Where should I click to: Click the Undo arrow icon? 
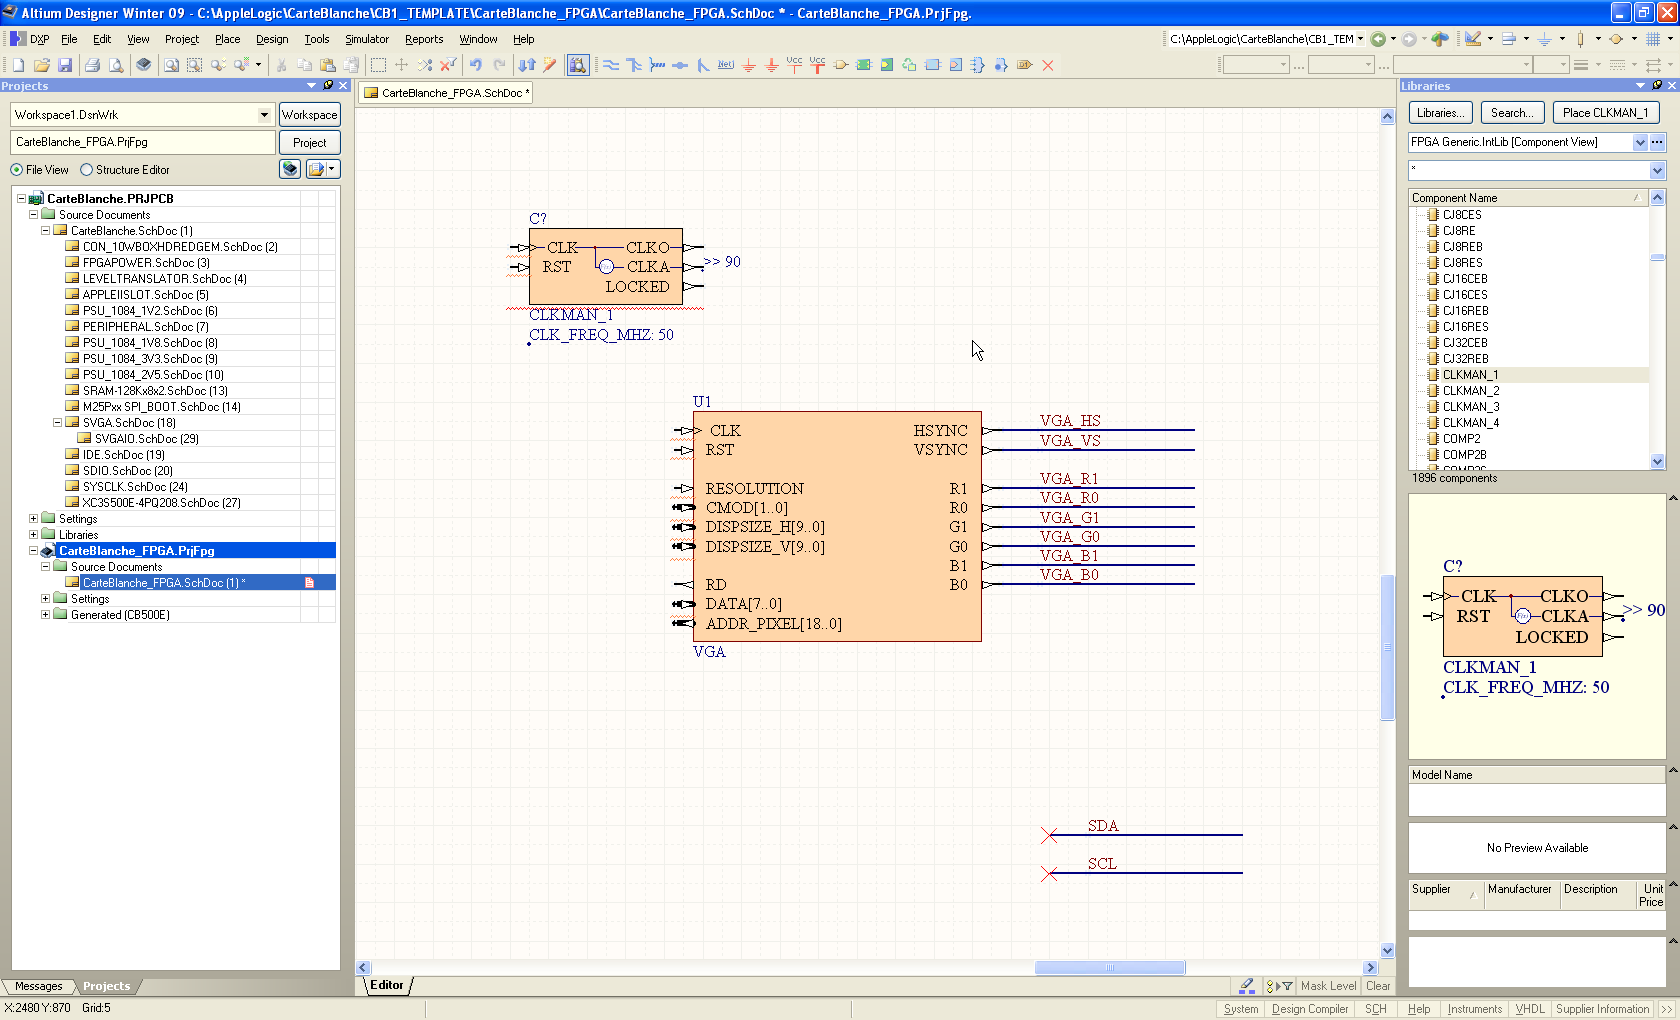476,65
